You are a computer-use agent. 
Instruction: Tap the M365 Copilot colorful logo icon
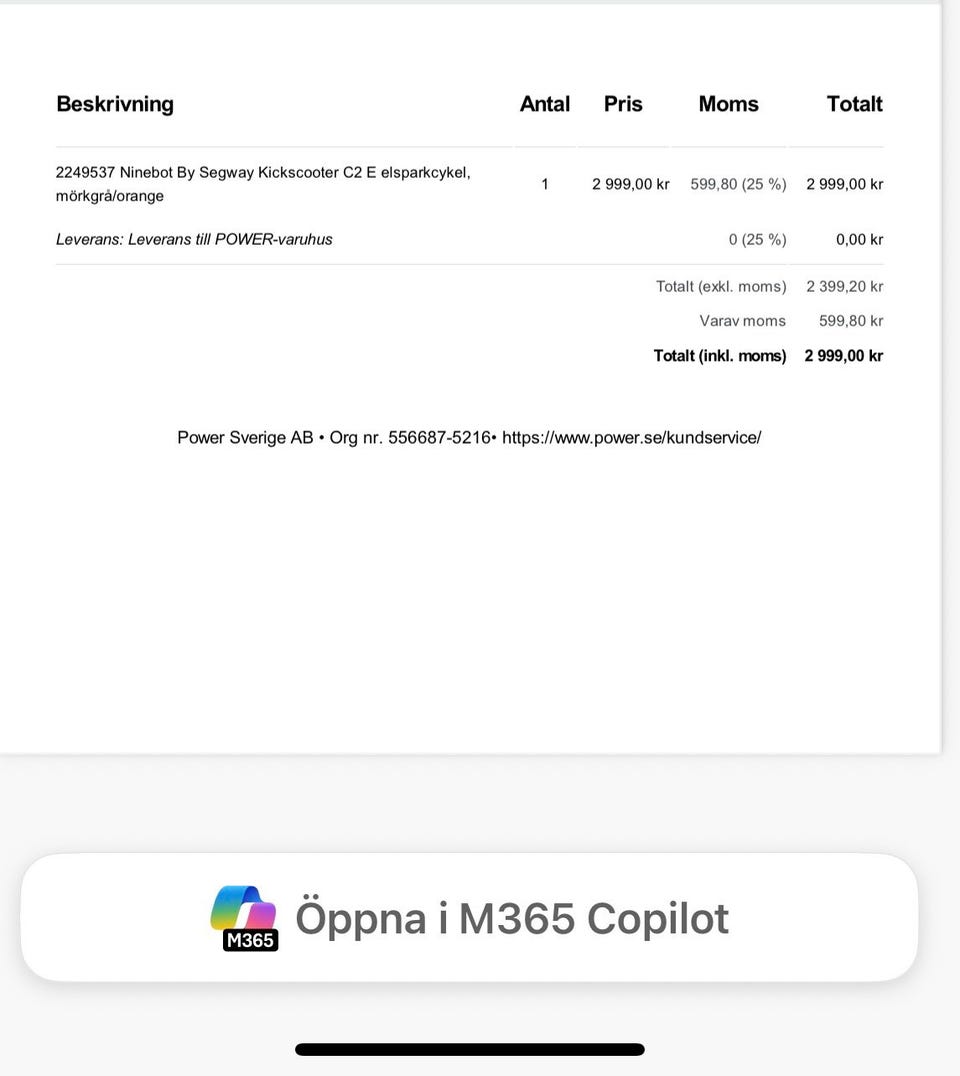pos(244,917)
